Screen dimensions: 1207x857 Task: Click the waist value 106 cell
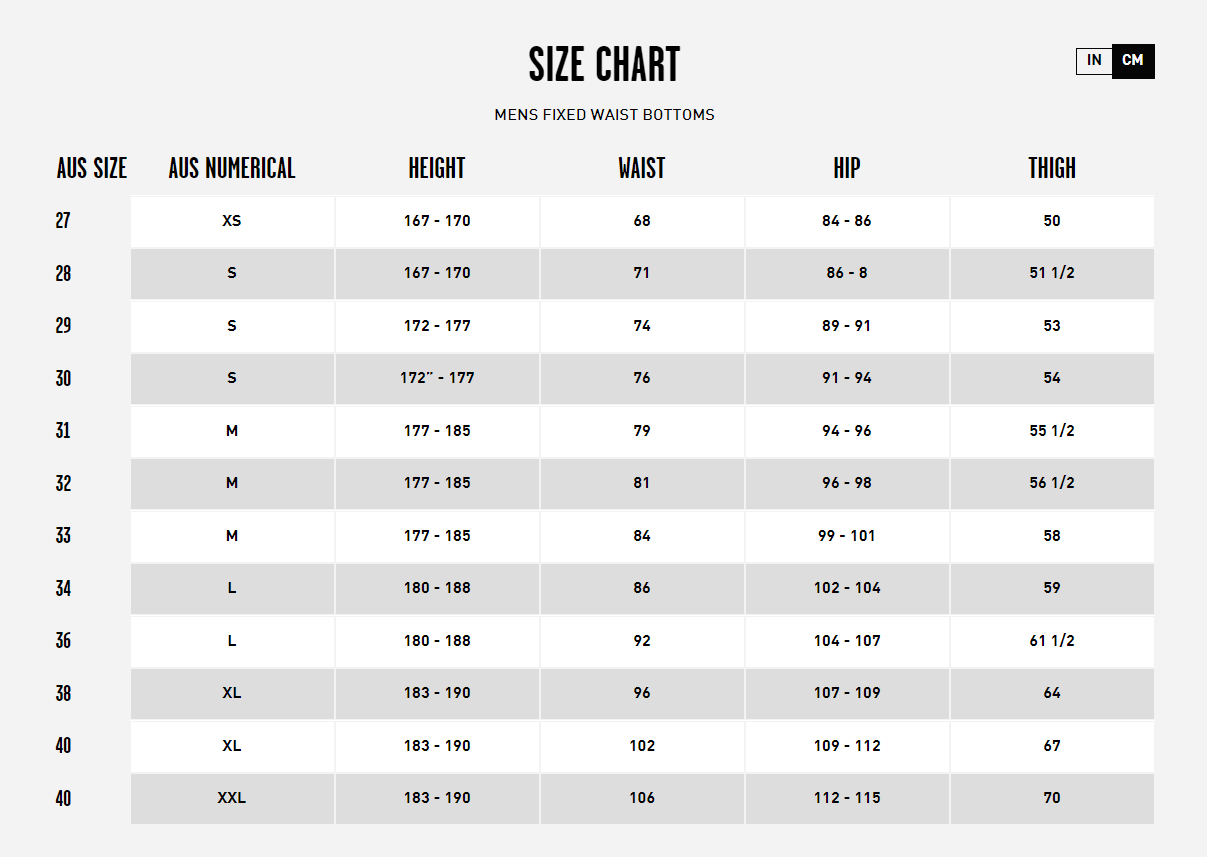click(x=642, y=798)
